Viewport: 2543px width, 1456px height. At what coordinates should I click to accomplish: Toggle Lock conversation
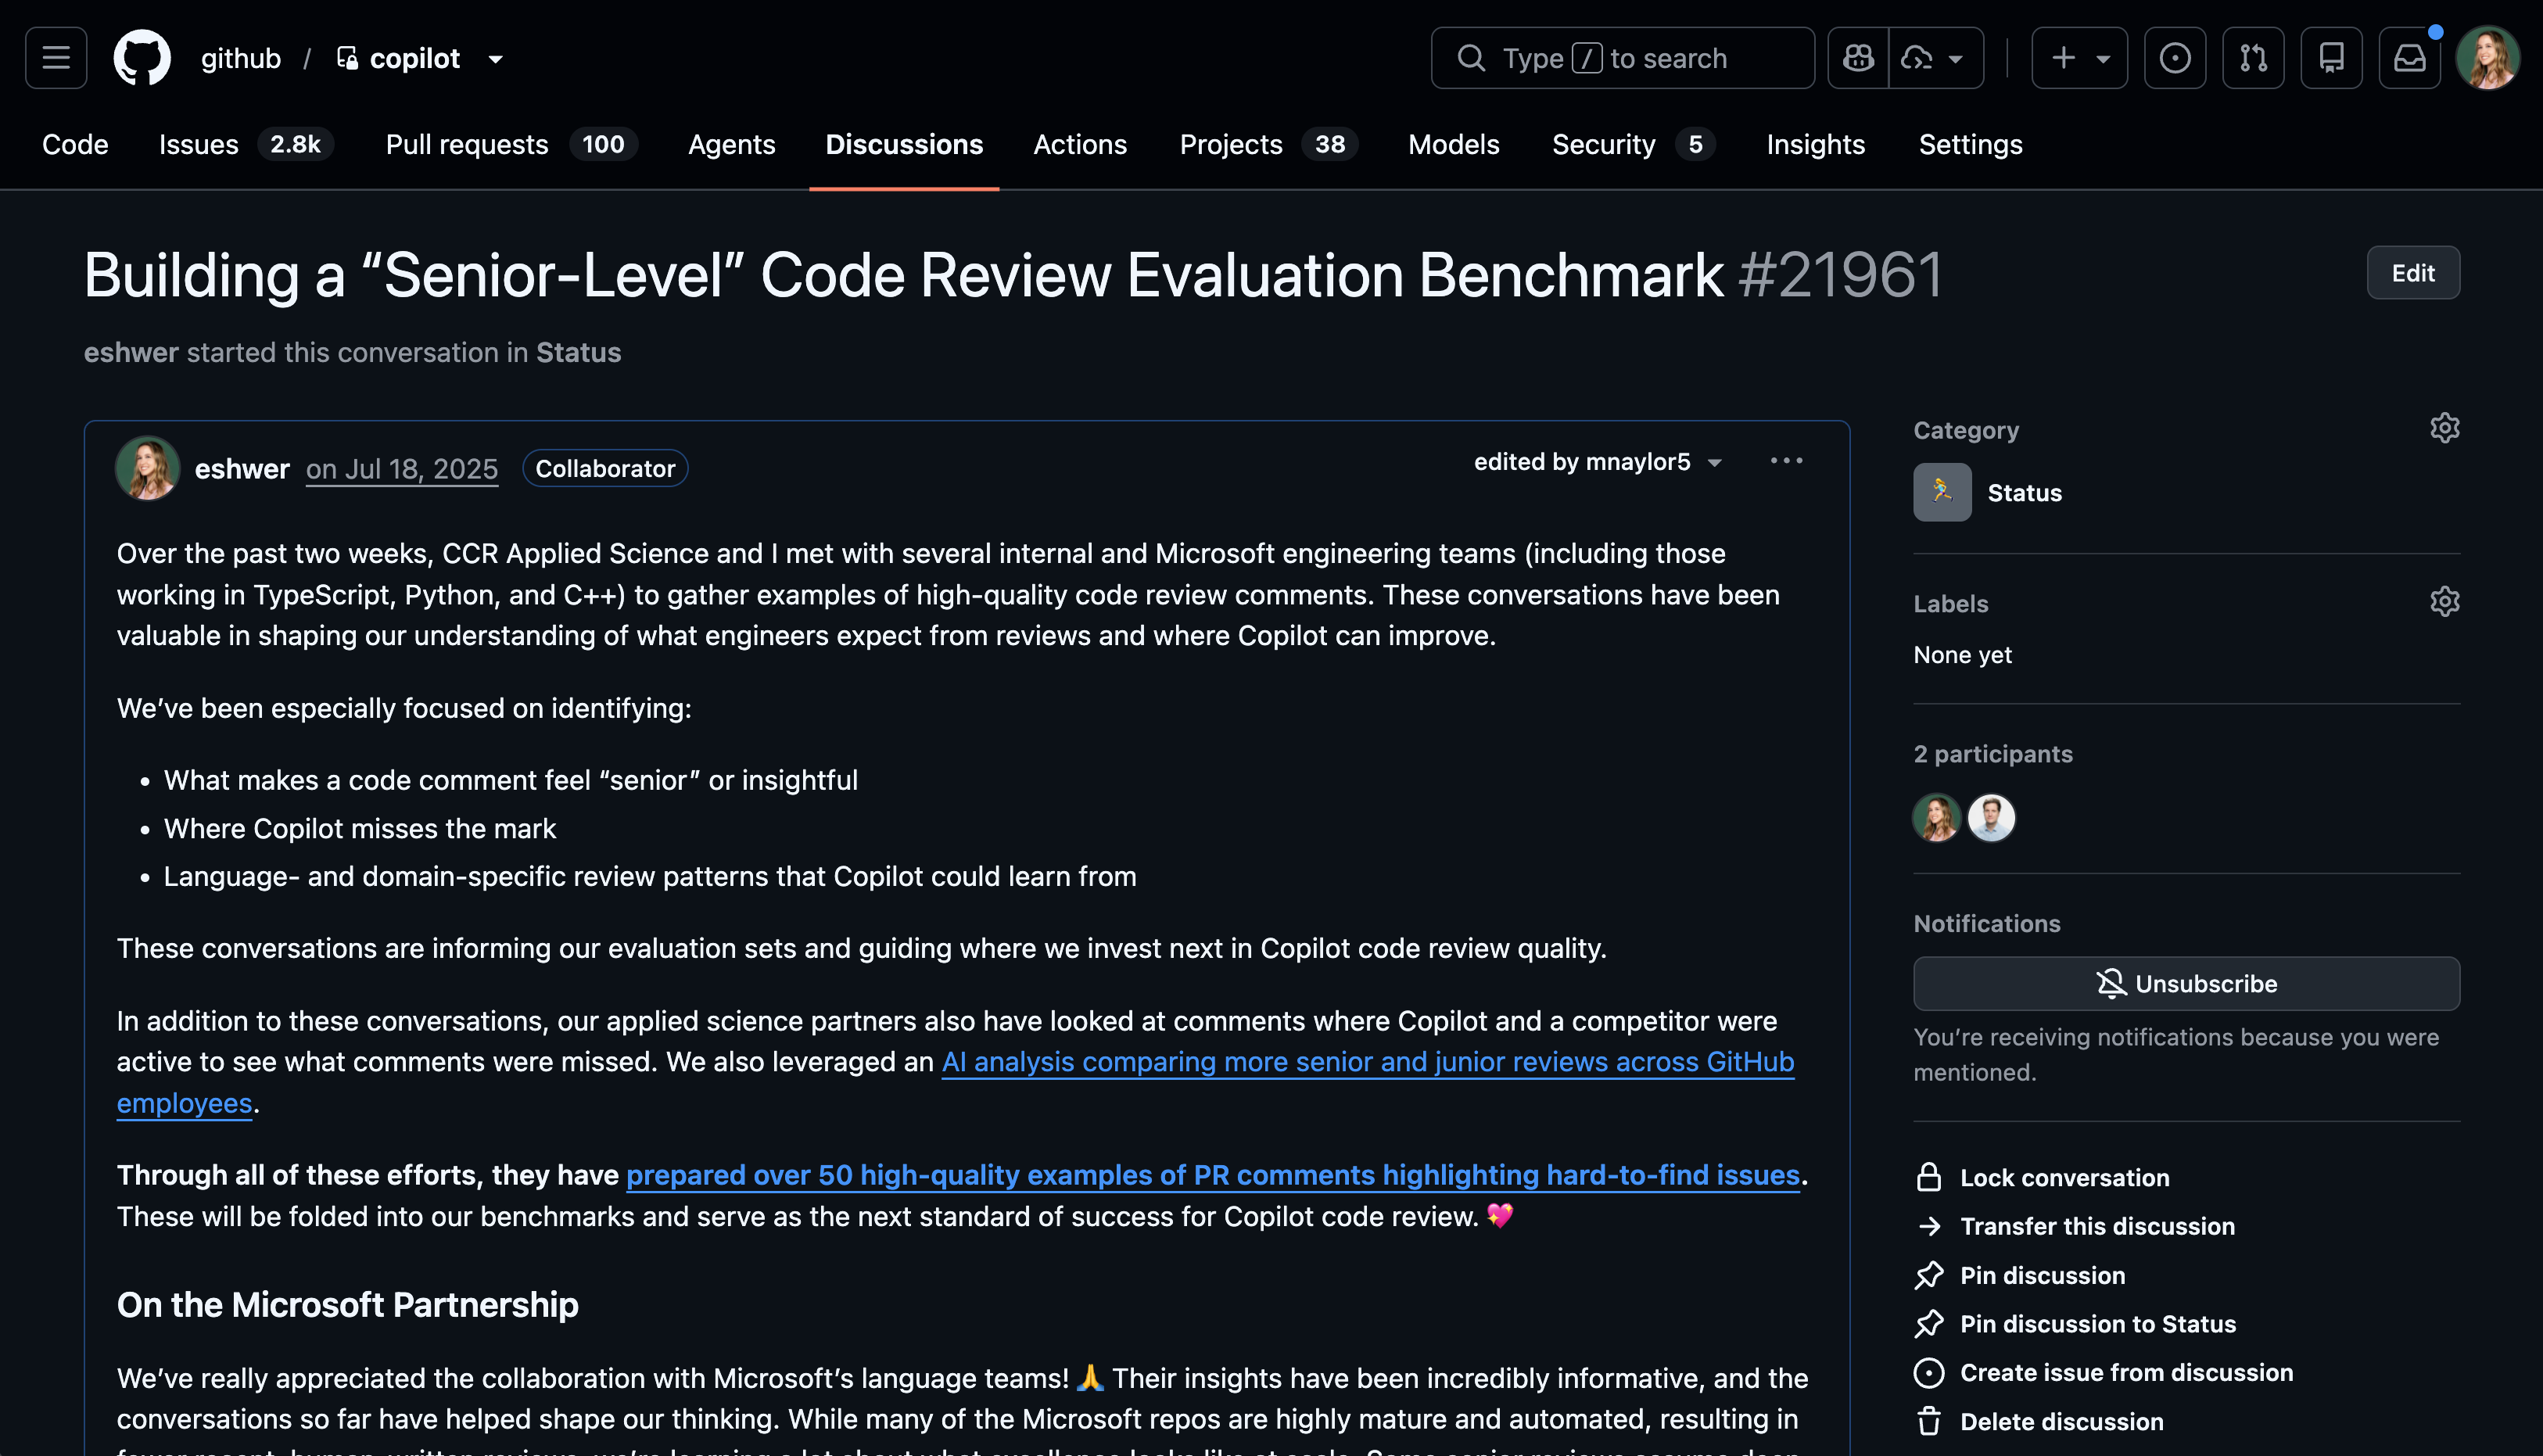(2063, 1178)
